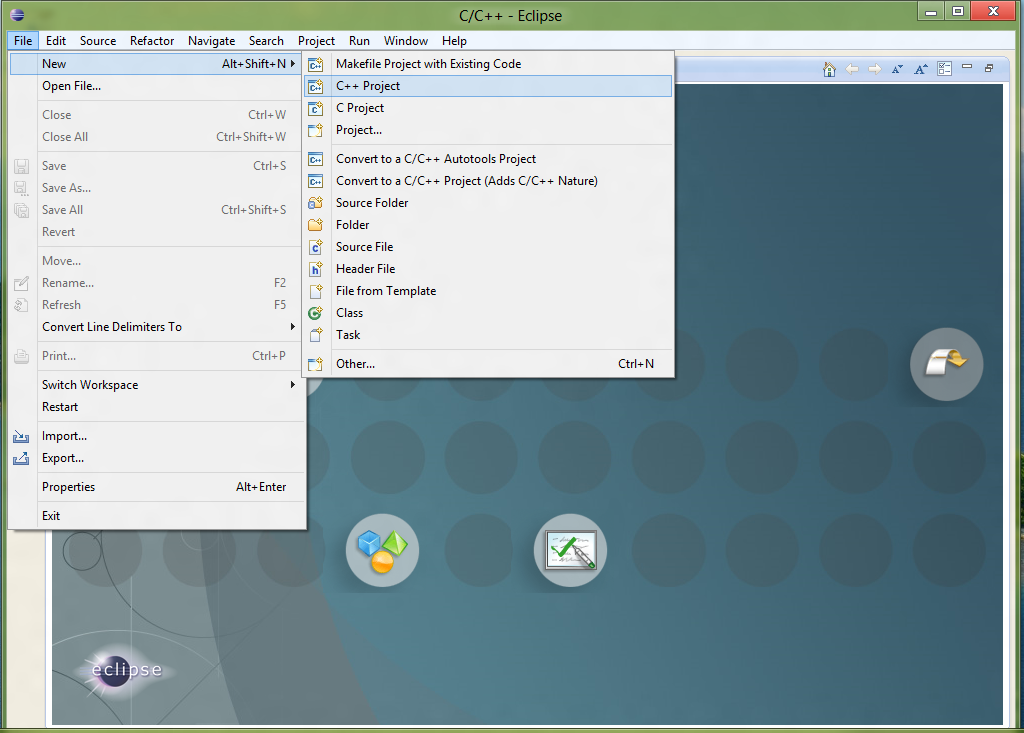Click Move... in the File menu
The image size is (1024, 733).
157,261
